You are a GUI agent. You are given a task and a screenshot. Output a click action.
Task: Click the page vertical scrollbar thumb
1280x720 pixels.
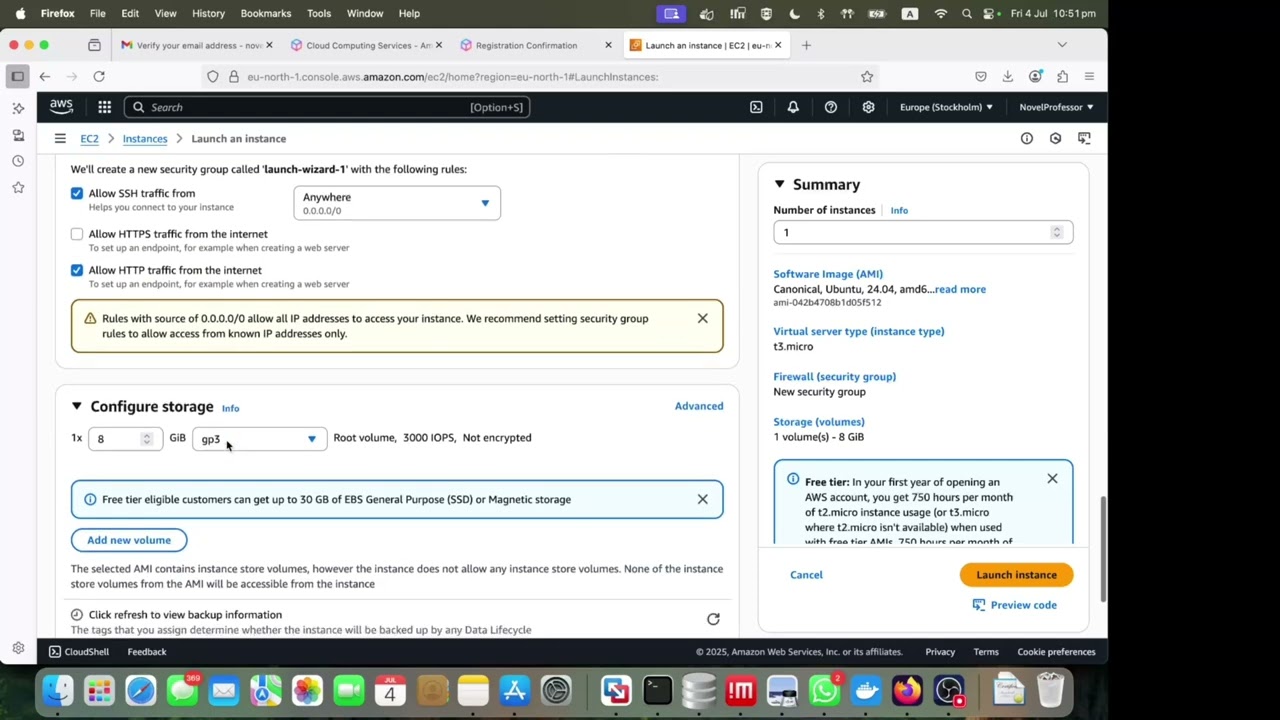click(x=1103, y=548)
